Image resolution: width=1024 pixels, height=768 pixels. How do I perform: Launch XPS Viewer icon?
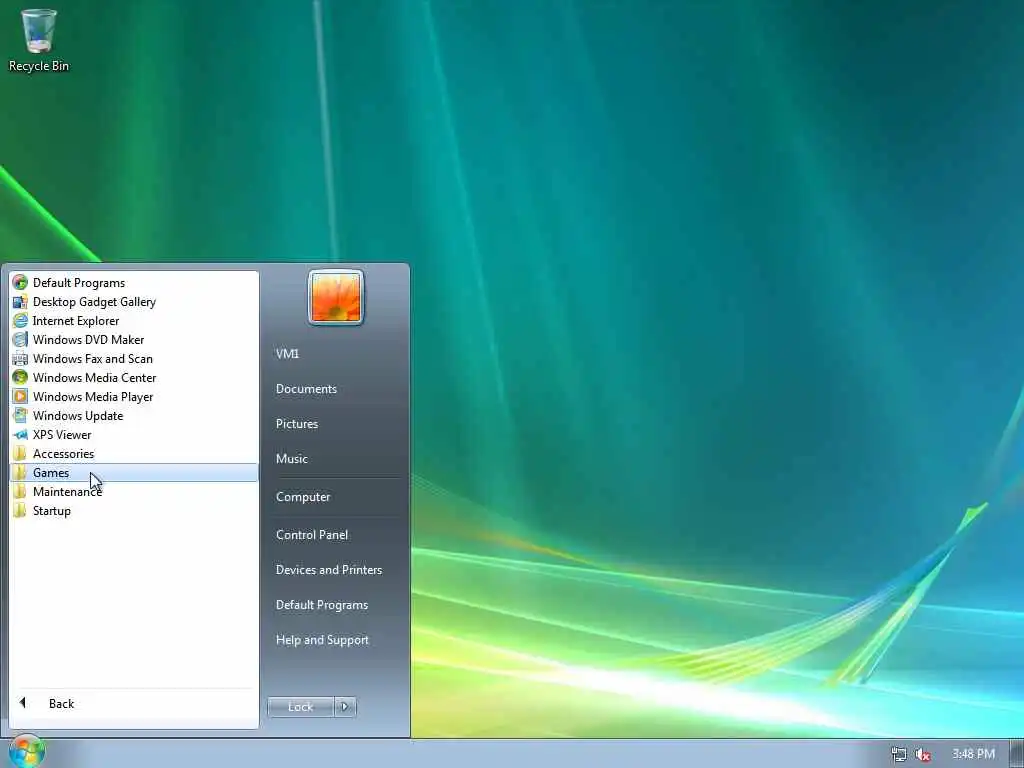[x=20, y=434]
